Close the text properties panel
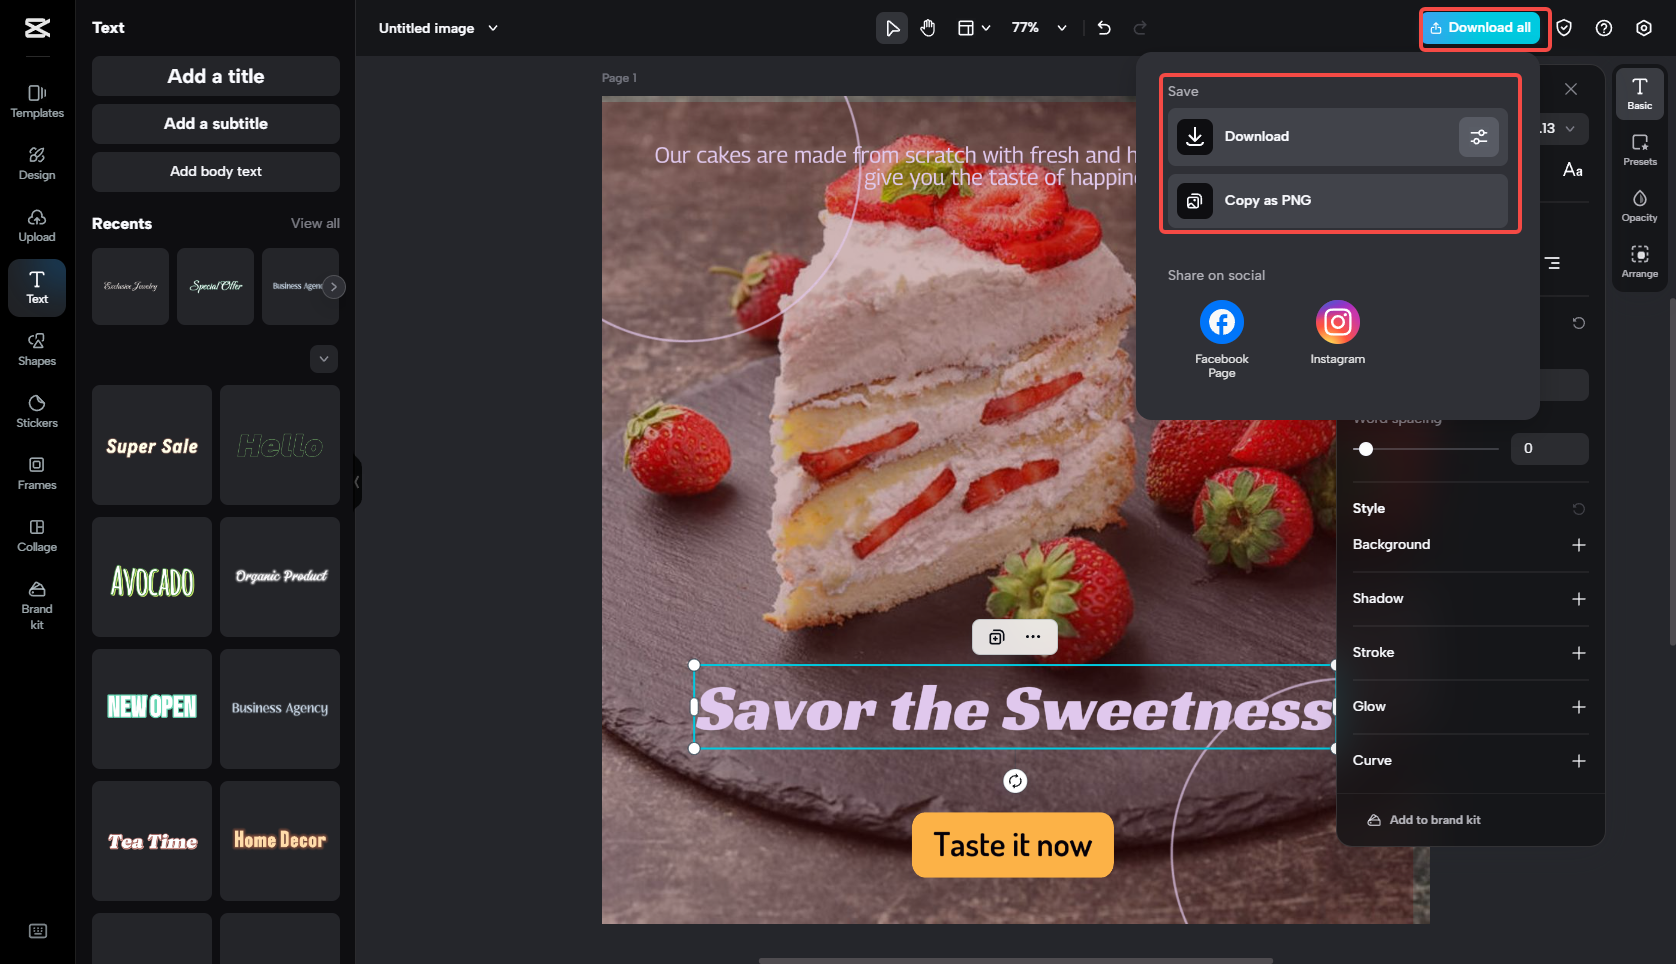Image resolution: width=1676 pixels, height=964 pixels. pyautogui.click(x=1571, y=89)
